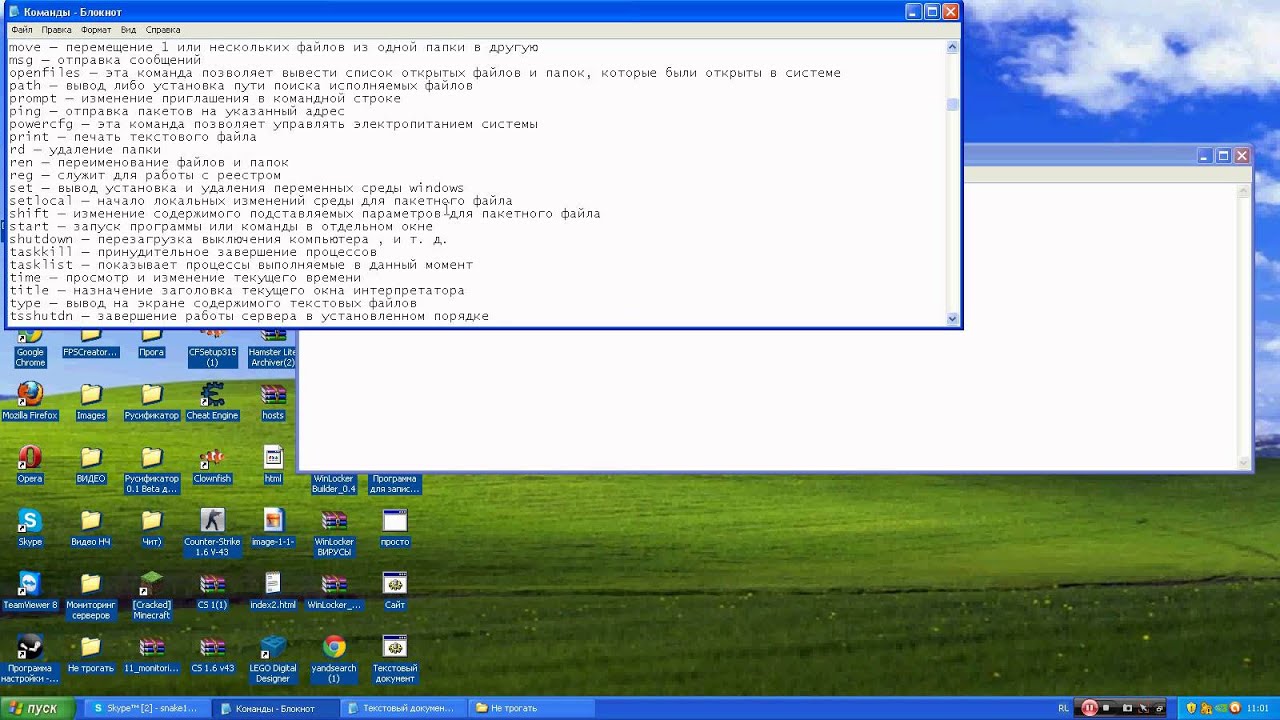Maximize the background window behind Notepad
The width and height of the screenshot is (1280, 720).
pos(1223,156)
